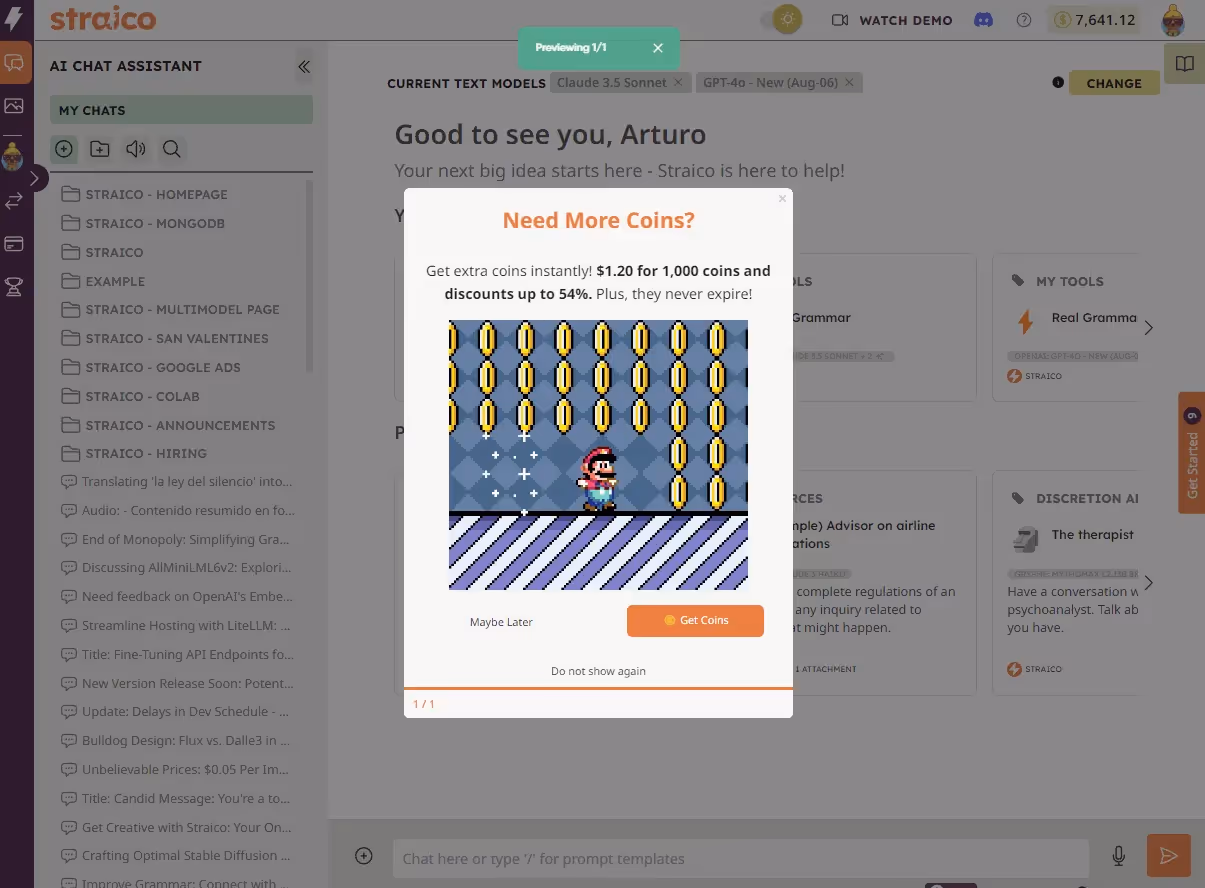Close the Need More Coins popup
The image size is (1205, 888).
pyautogui.click(x=782, y=198)
